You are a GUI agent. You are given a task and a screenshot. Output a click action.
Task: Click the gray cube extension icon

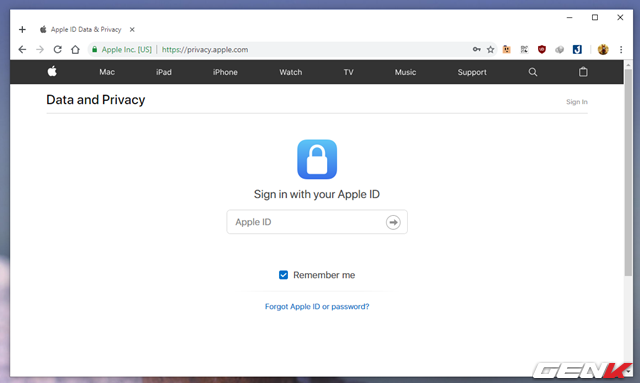(x=559, y=49)
